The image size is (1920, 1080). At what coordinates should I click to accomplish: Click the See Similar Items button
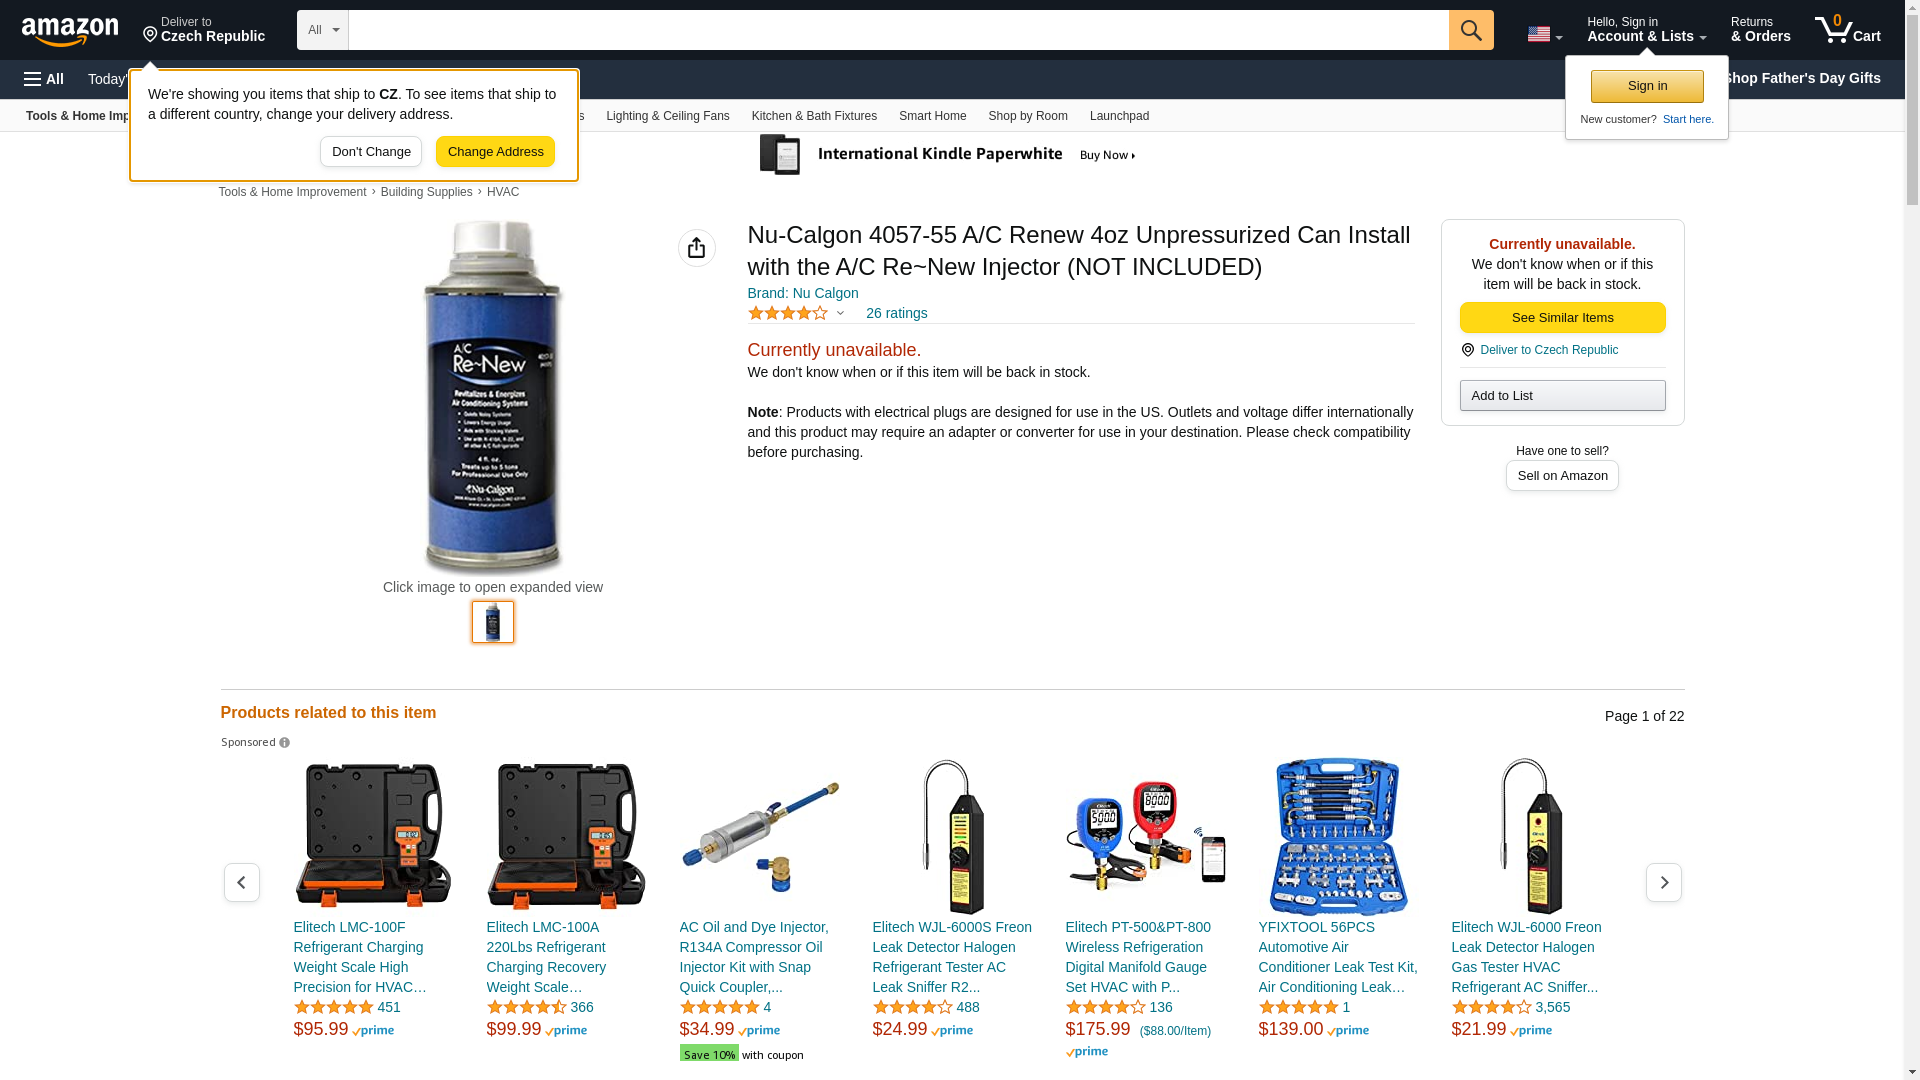(1562, 318)
